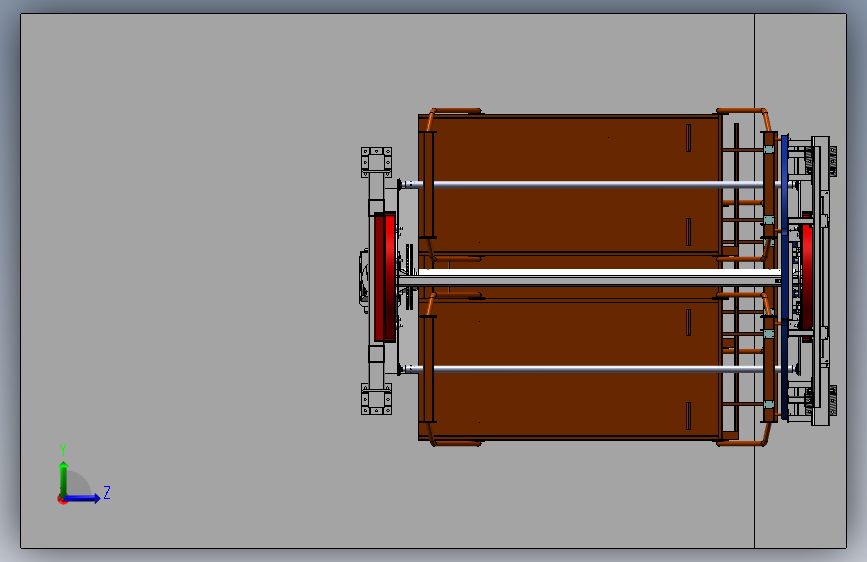Click the blue Z axis arrow of triad
Viewport: 867px width, 562px height.
point(83,498)
